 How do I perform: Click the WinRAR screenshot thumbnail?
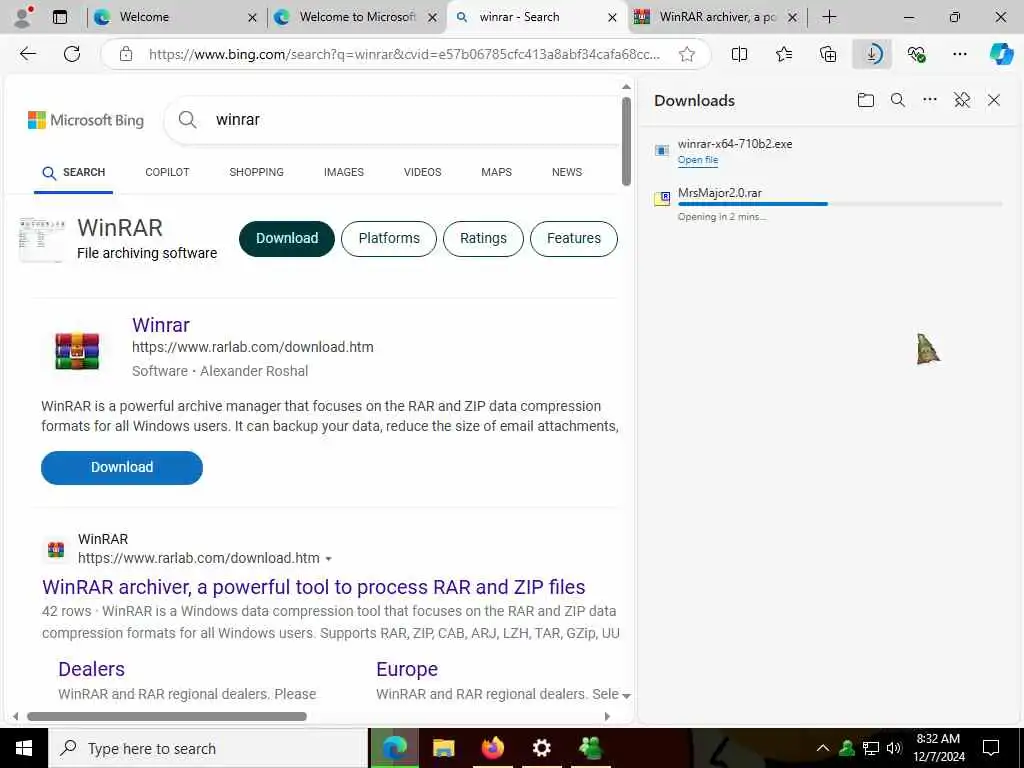tap(42, 239)
